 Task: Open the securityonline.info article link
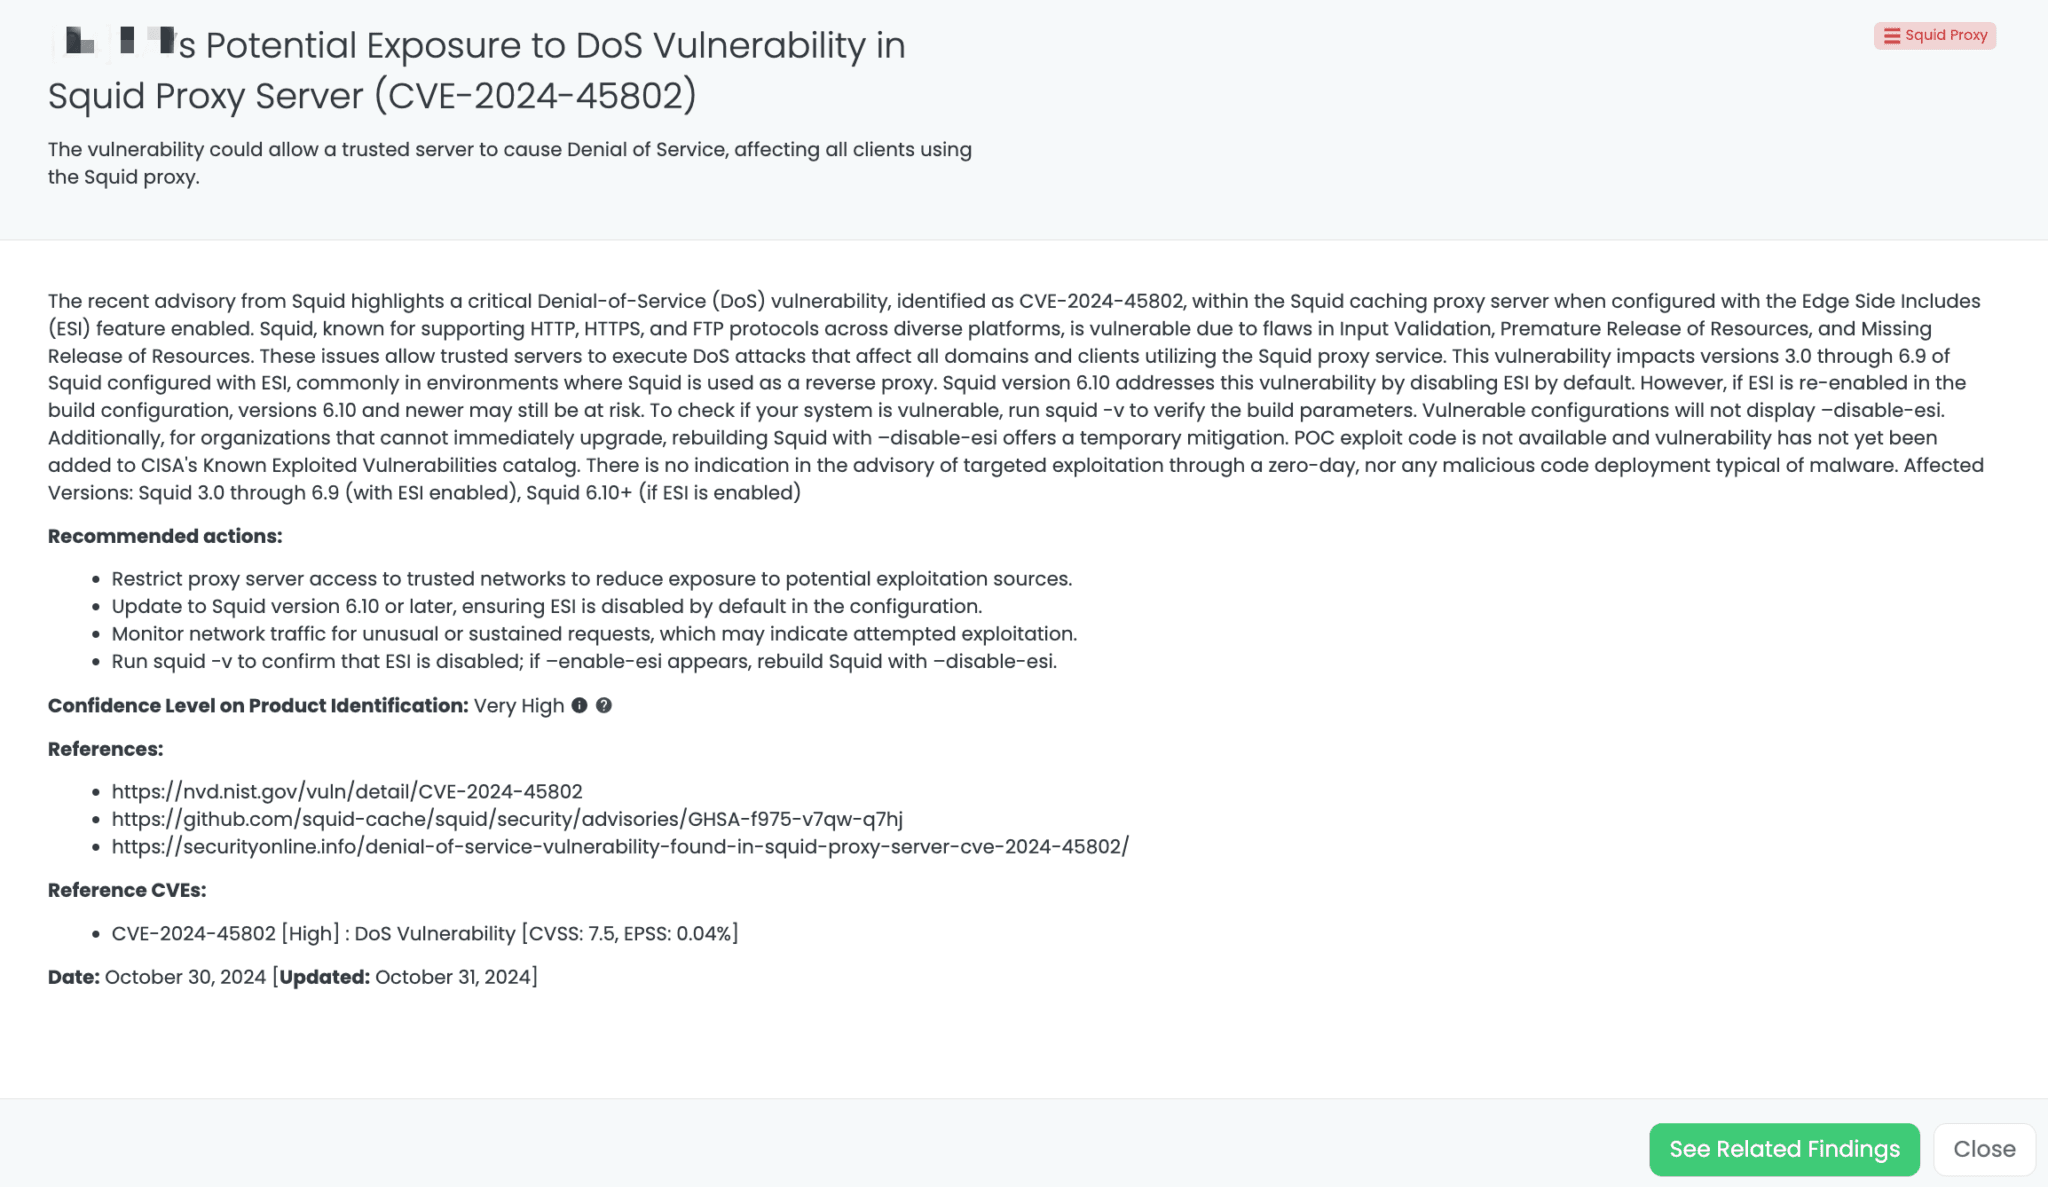coord(619,847)
